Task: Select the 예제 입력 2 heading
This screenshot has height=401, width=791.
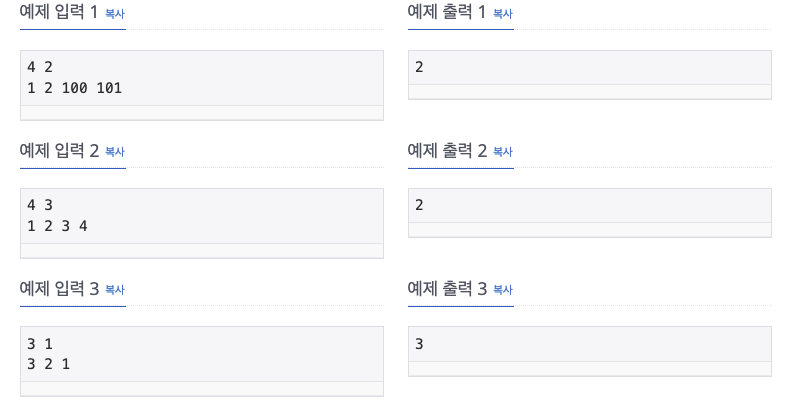Action: point(59,150)
